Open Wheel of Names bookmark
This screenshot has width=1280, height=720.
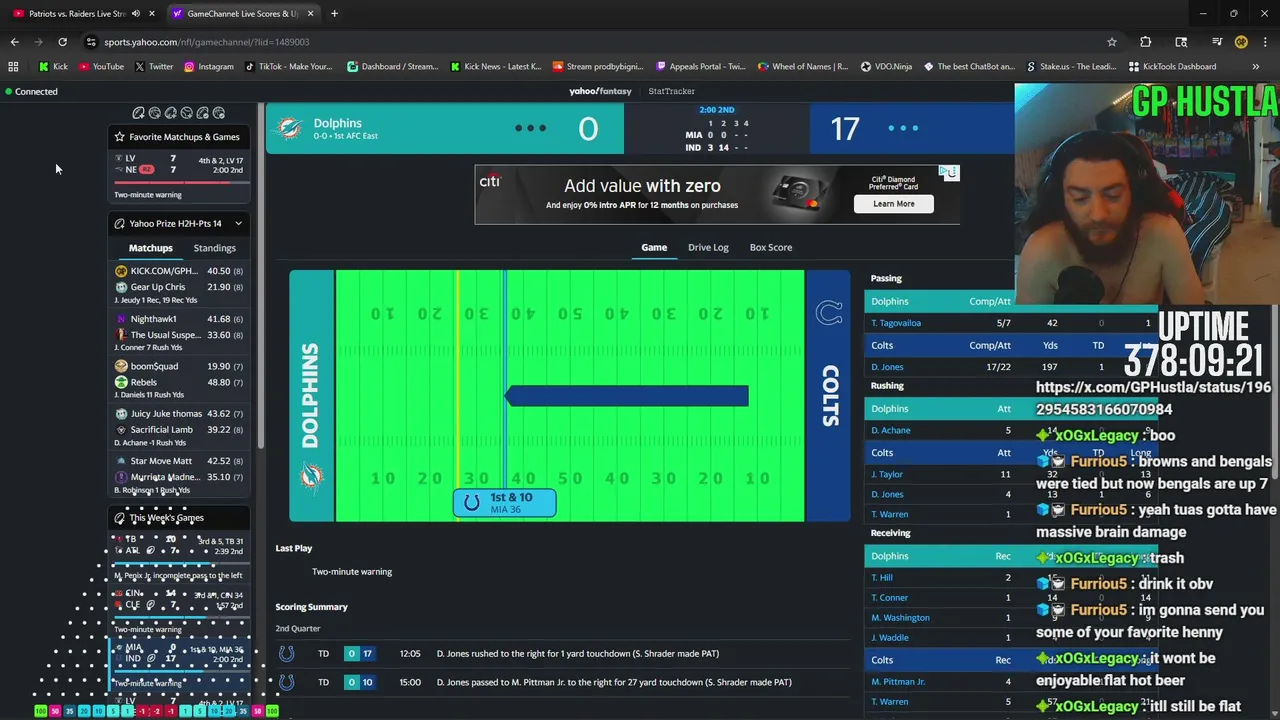coord(803,67)
